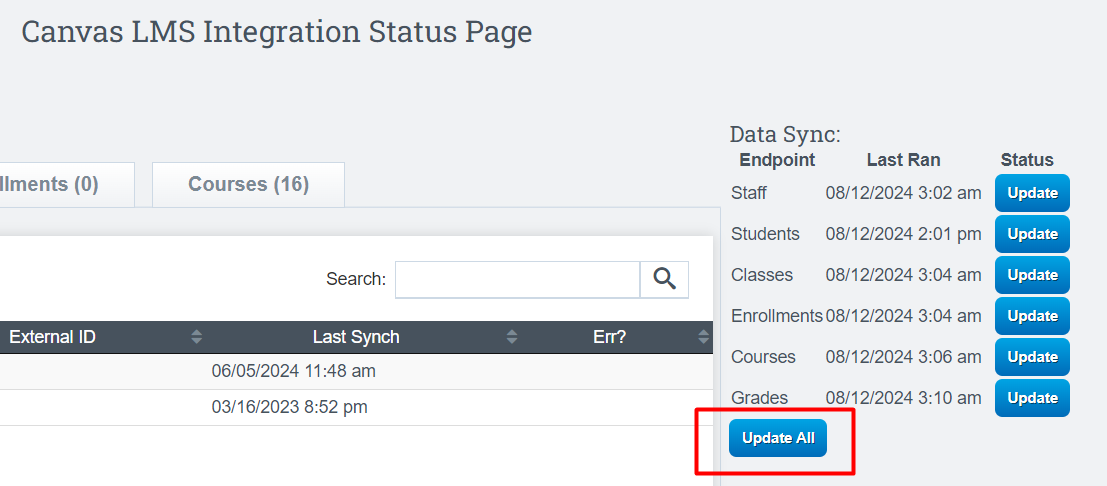Click the Update All button
Image resolution: width=1107 pixels, height=486 pixels.
click(x=778, y=438)
